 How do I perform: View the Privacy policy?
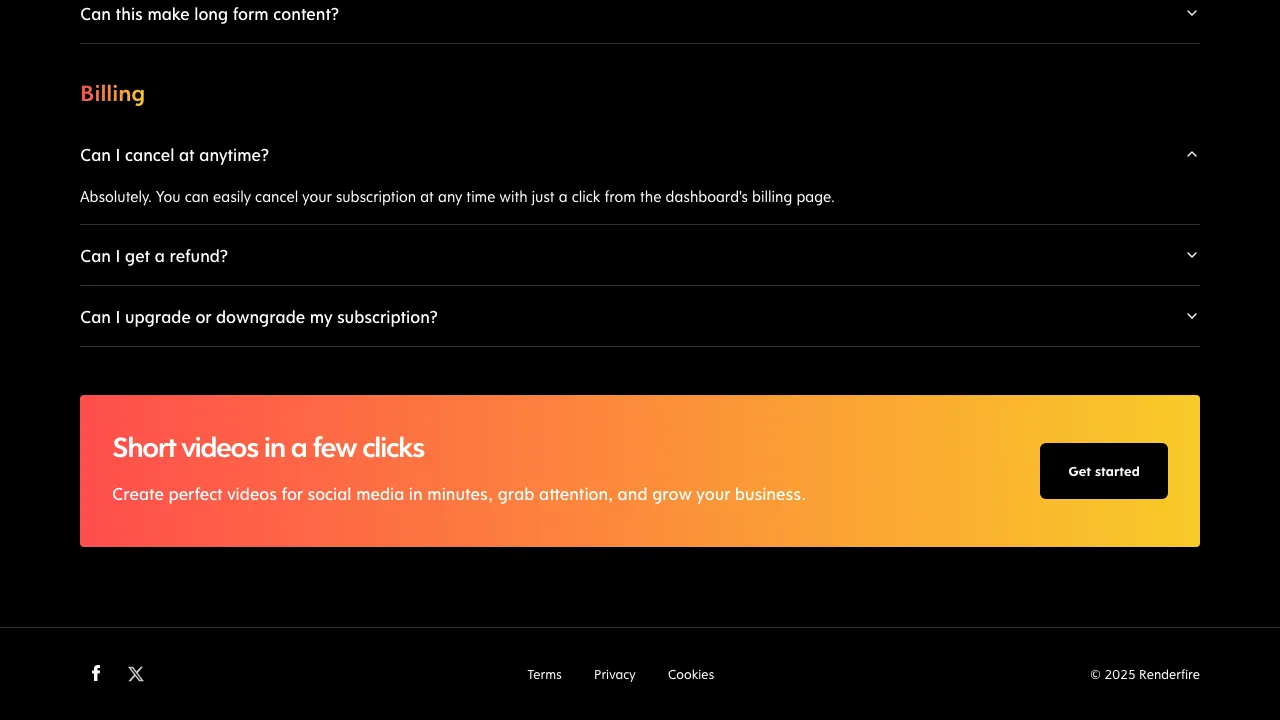pos(614,674)
